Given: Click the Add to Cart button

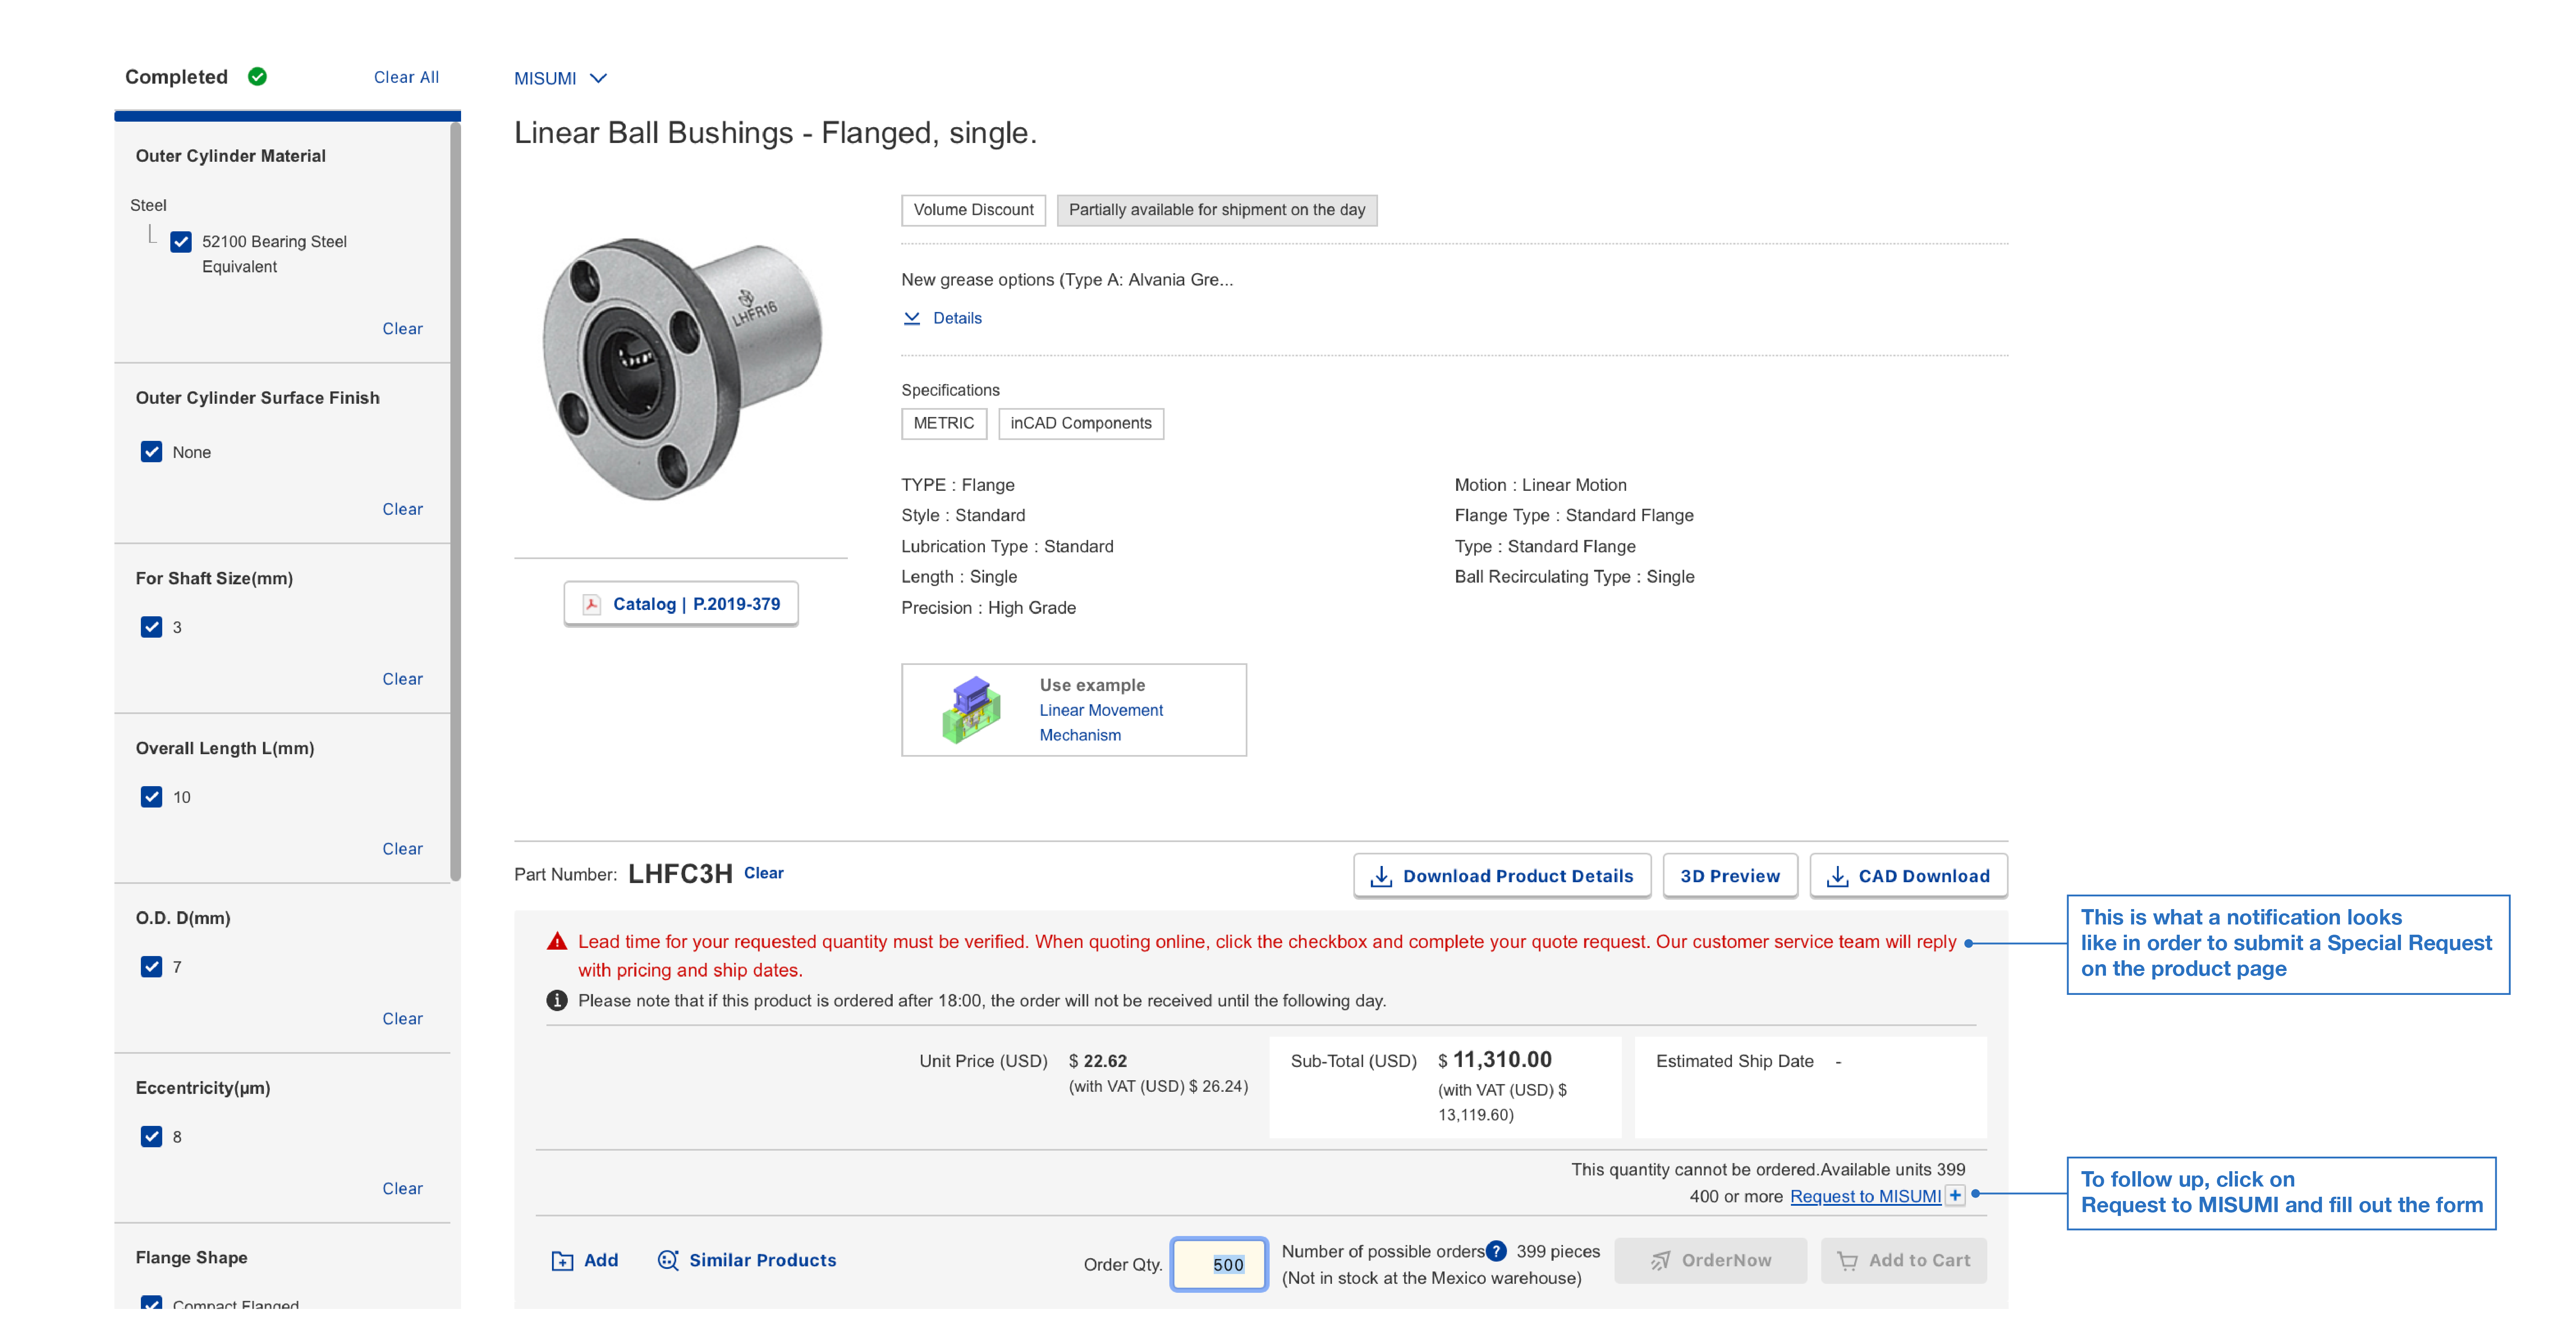Looking at the screenshot, I should [x=1903, y=1261].
